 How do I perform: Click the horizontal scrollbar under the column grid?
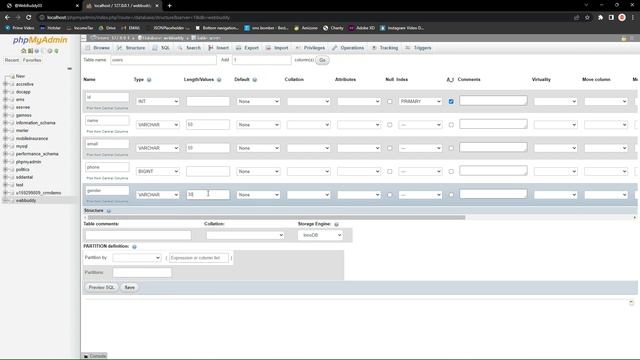(276, 218)
